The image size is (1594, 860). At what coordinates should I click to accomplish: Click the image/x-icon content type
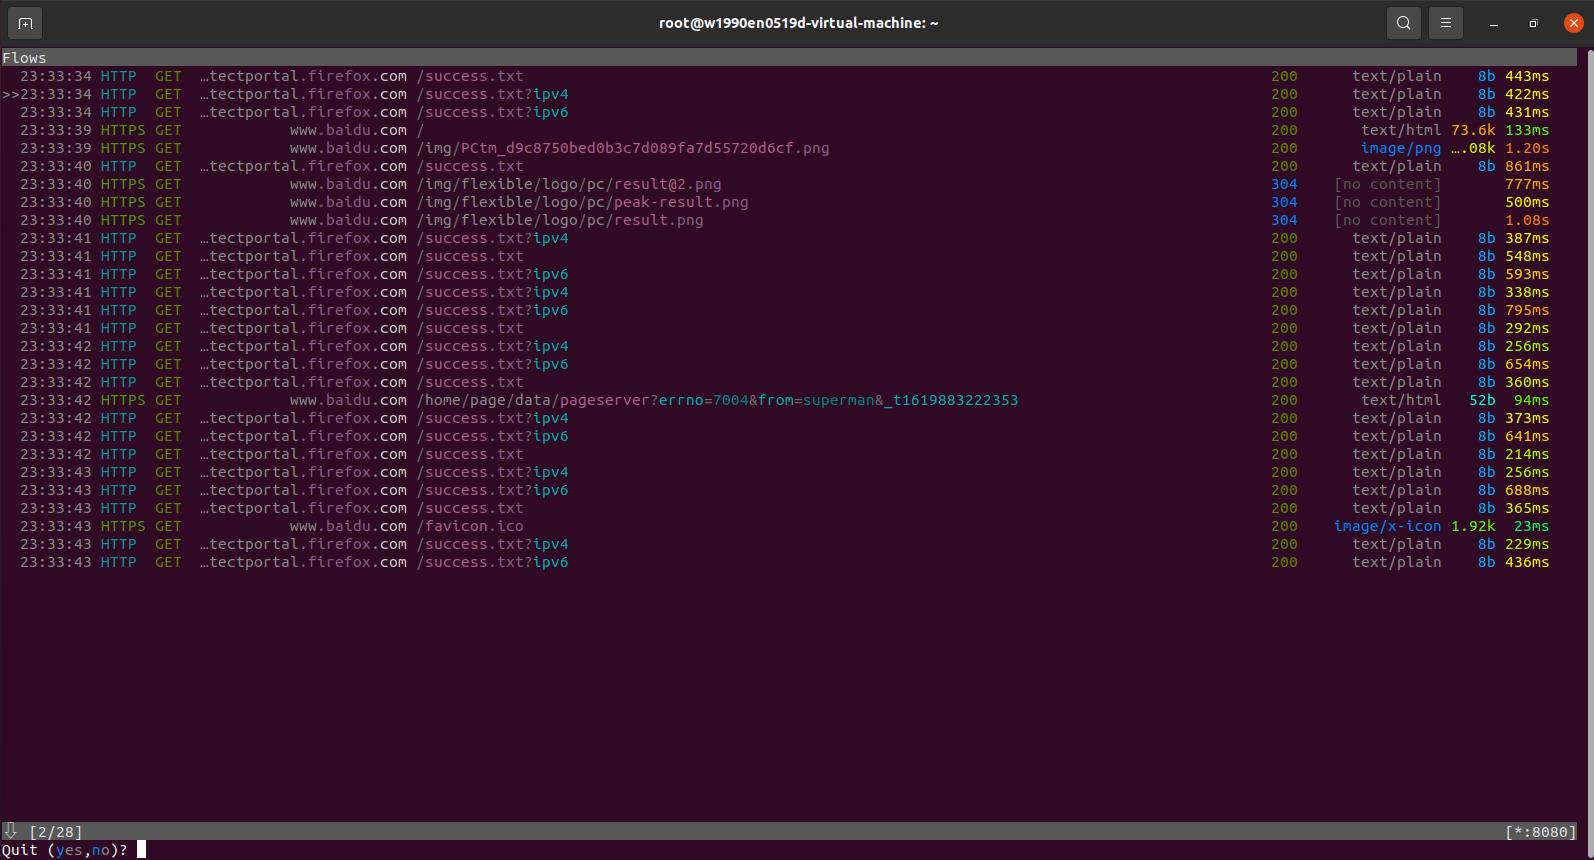[x=1388, y=526]
